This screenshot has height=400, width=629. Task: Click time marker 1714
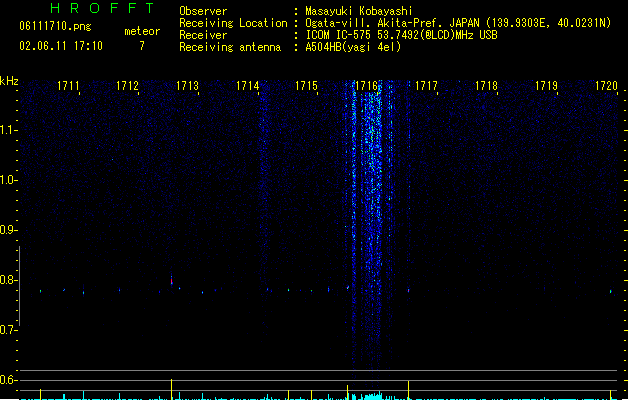tap(248, 86)
